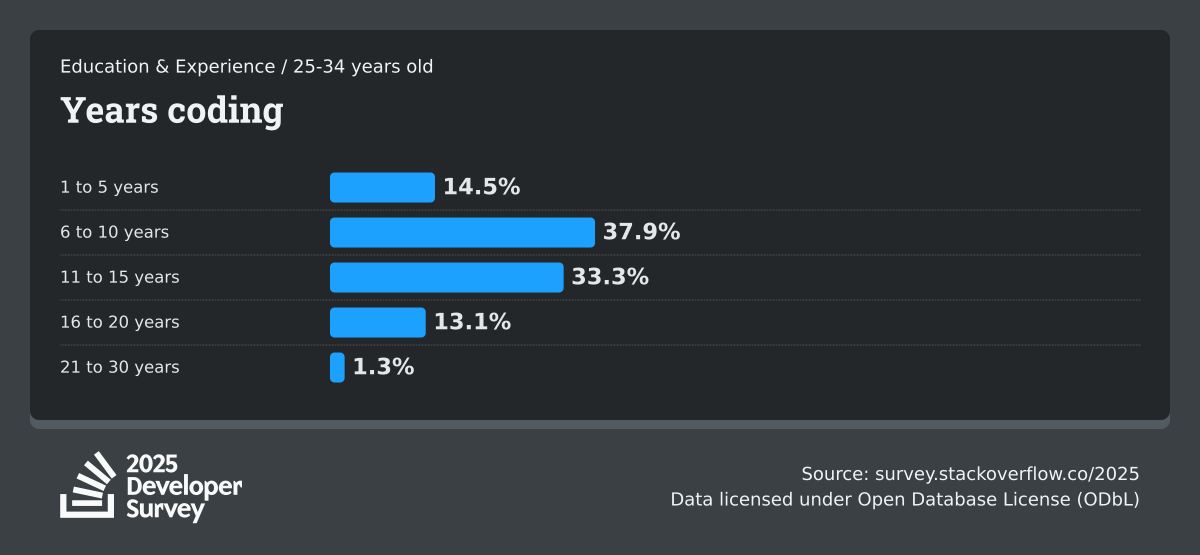This screenshot has height=555, width=1200.
Task: Click the Years coding heading
Action: click(x=172, y=110)
